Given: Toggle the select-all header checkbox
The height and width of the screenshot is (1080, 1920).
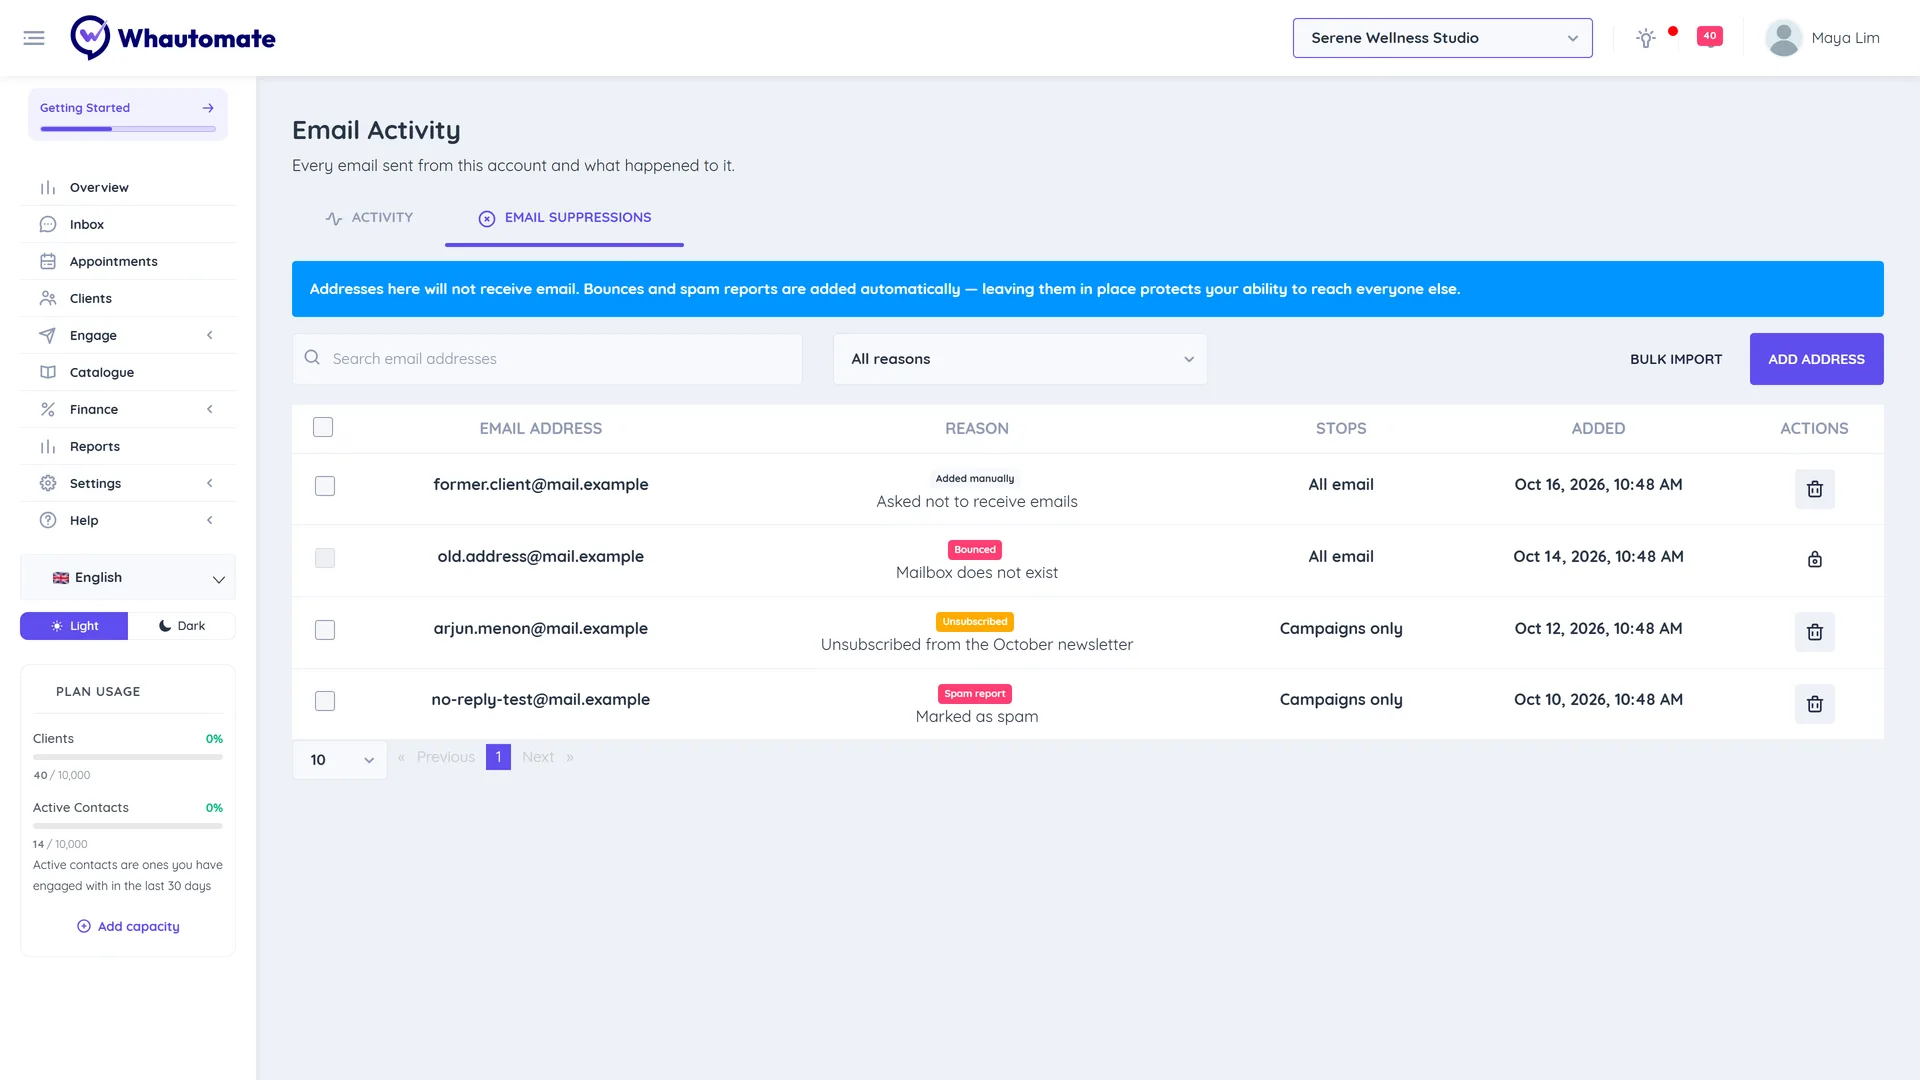Looking at the screenshot, I should 323,428.
